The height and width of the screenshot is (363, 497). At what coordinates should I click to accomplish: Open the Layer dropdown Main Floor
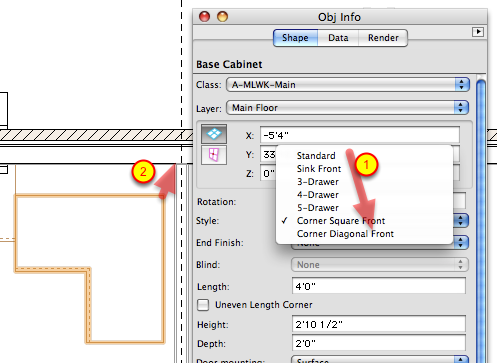tap(348, 108)
